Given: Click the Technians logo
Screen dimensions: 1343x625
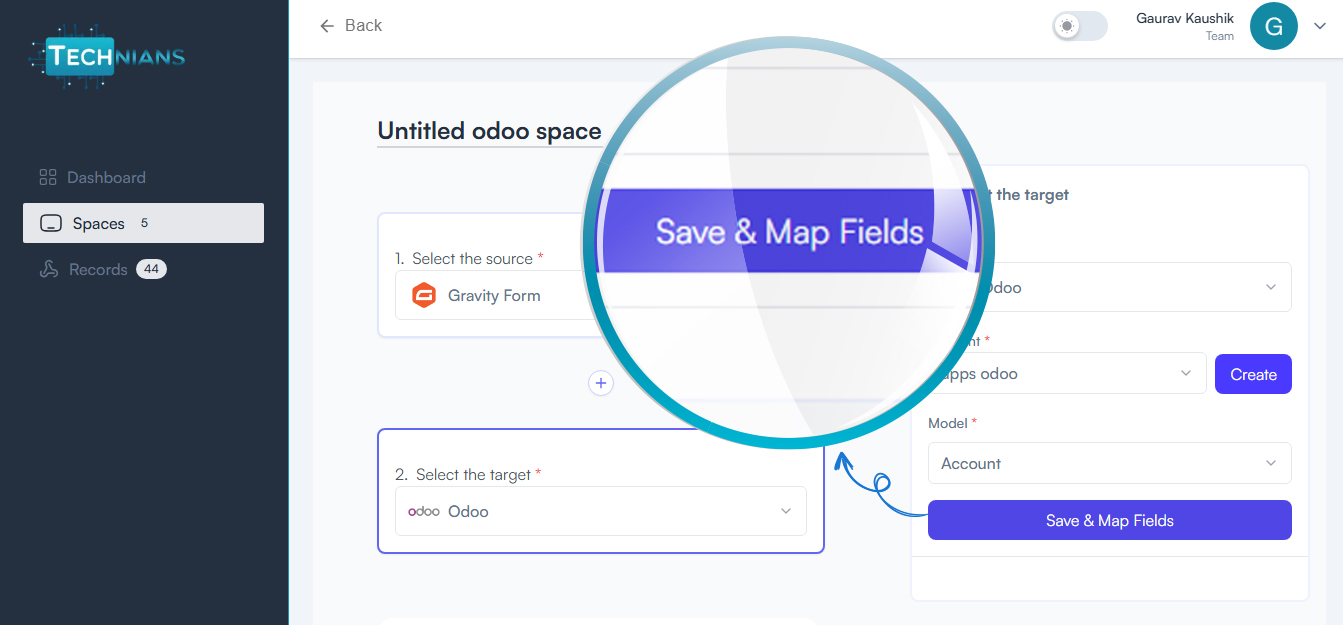Looking at the screenshot, I should tap(107, 57).
